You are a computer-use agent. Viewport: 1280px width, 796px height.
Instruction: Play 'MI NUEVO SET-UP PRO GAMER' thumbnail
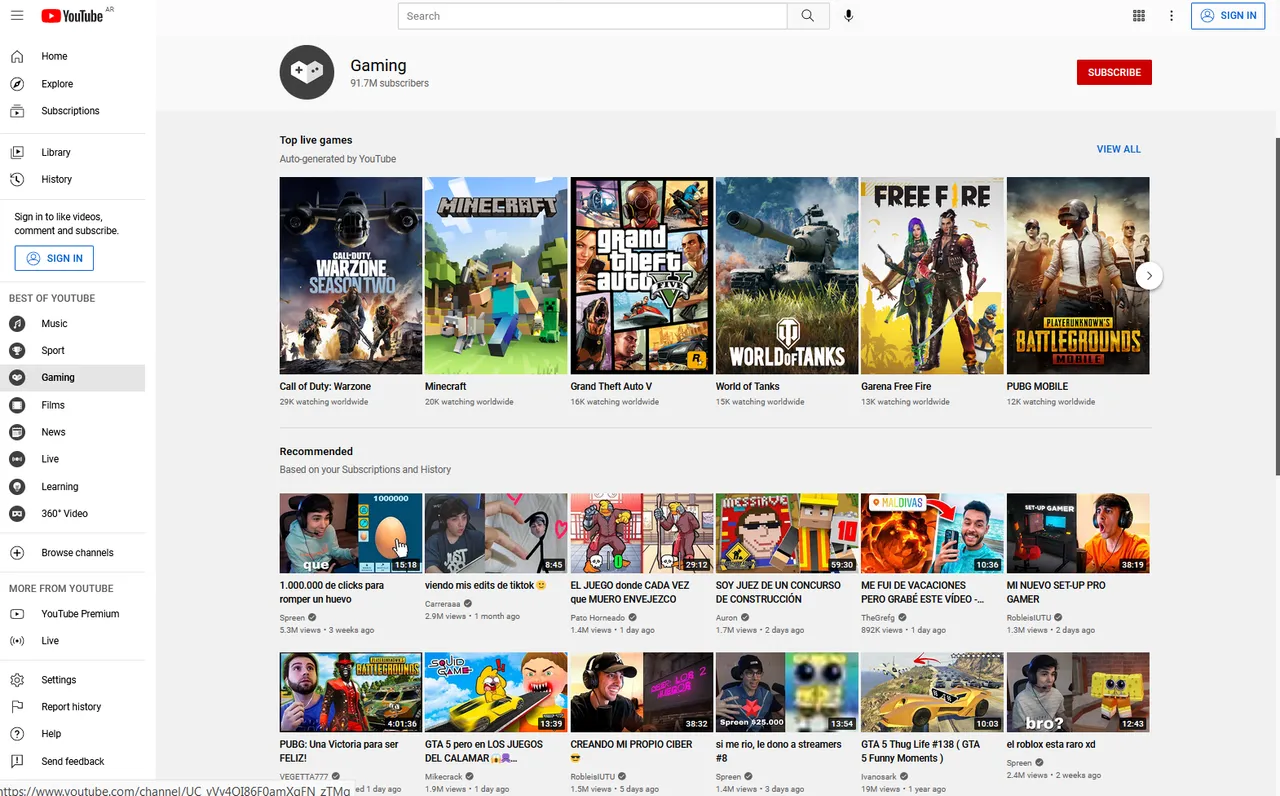coord(1078,533)
